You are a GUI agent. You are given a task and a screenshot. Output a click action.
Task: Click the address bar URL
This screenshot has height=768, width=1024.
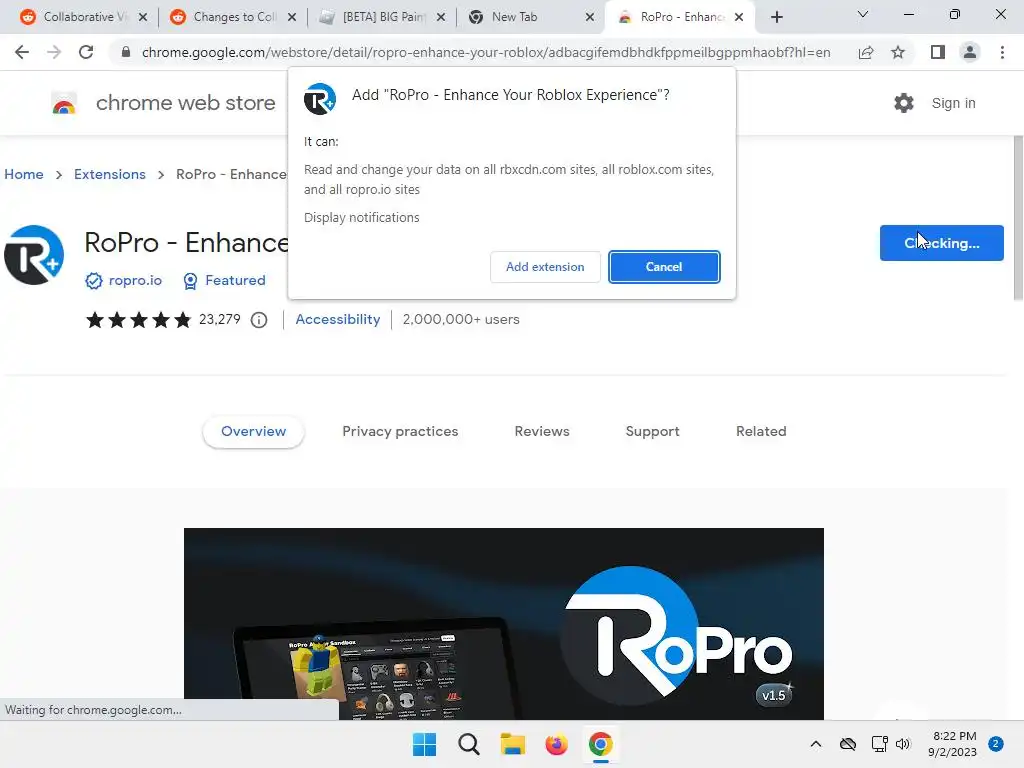click(x=486, y=52)
